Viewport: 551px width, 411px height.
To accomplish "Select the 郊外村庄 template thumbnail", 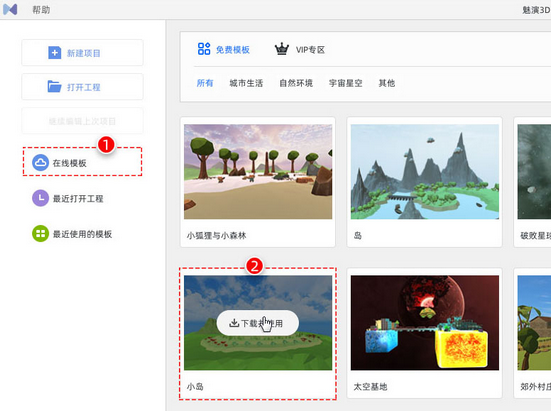I will coord(534,323).
